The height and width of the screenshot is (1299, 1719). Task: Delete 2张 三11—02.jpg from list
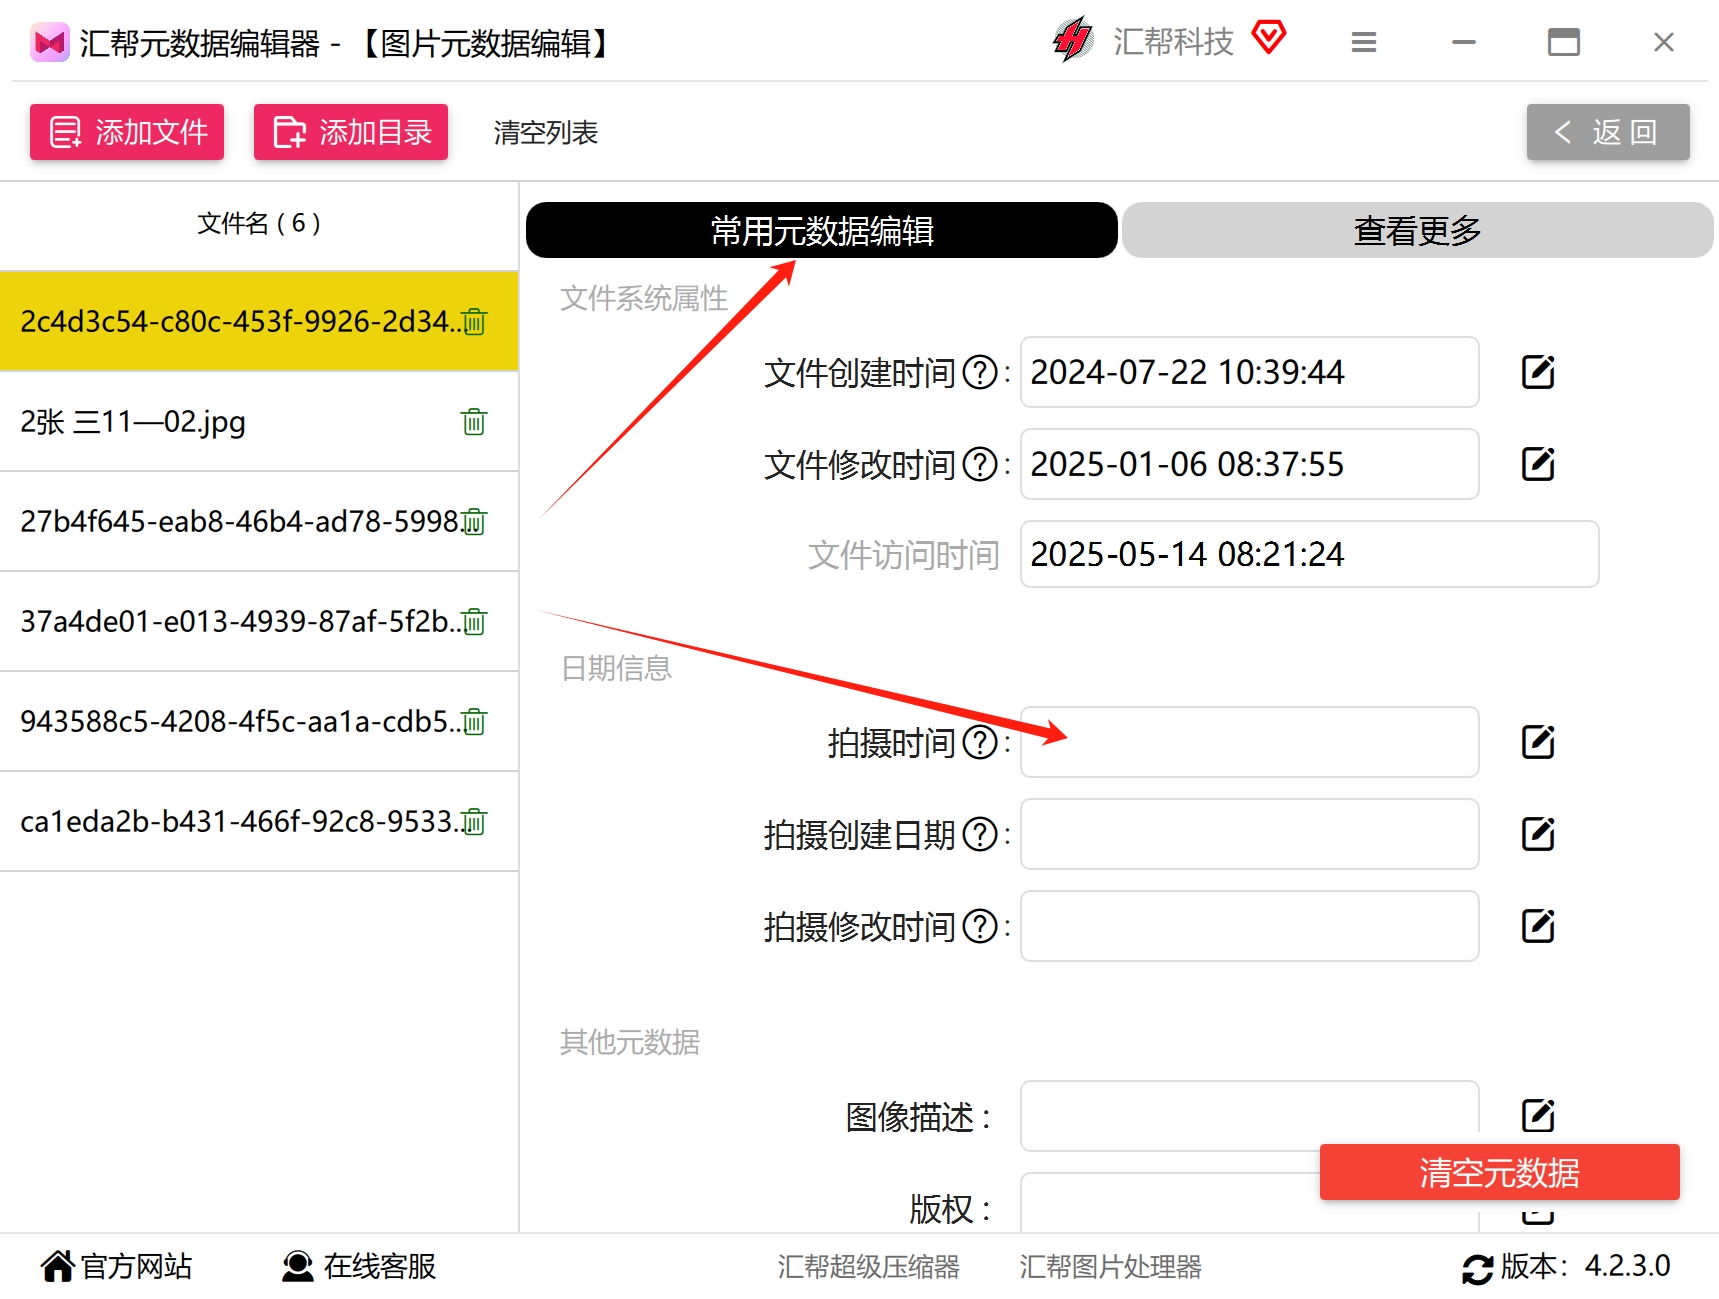474,422
